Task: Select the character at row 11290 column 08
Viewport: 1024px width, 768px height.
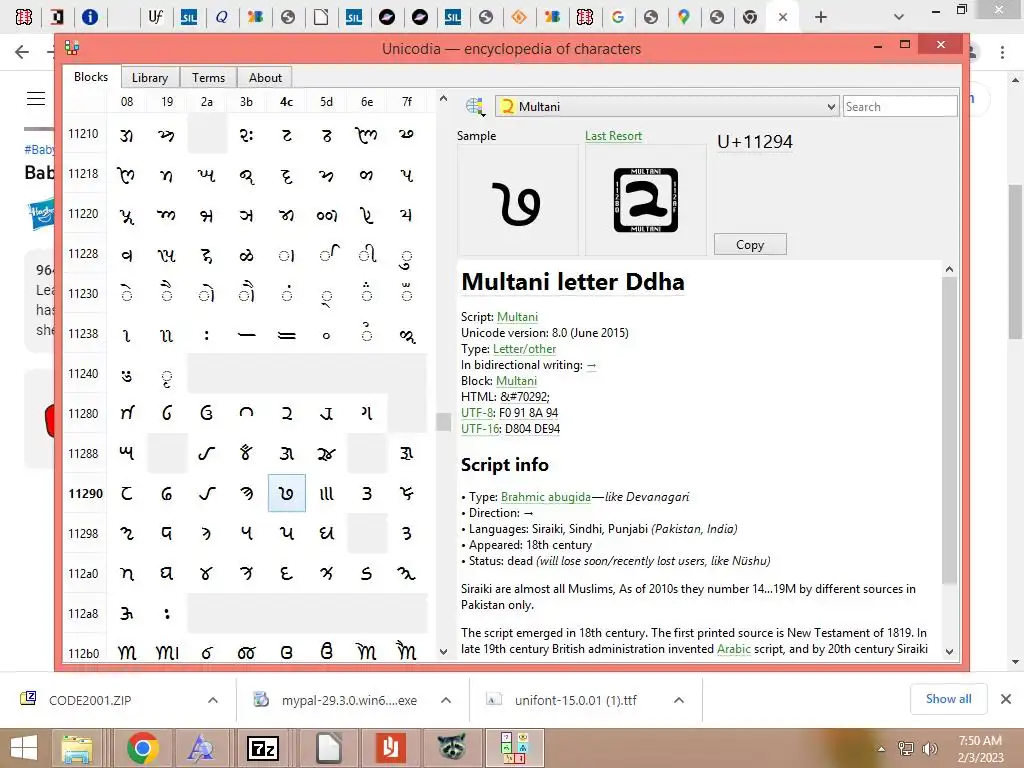Action: [x=127, y=494]
